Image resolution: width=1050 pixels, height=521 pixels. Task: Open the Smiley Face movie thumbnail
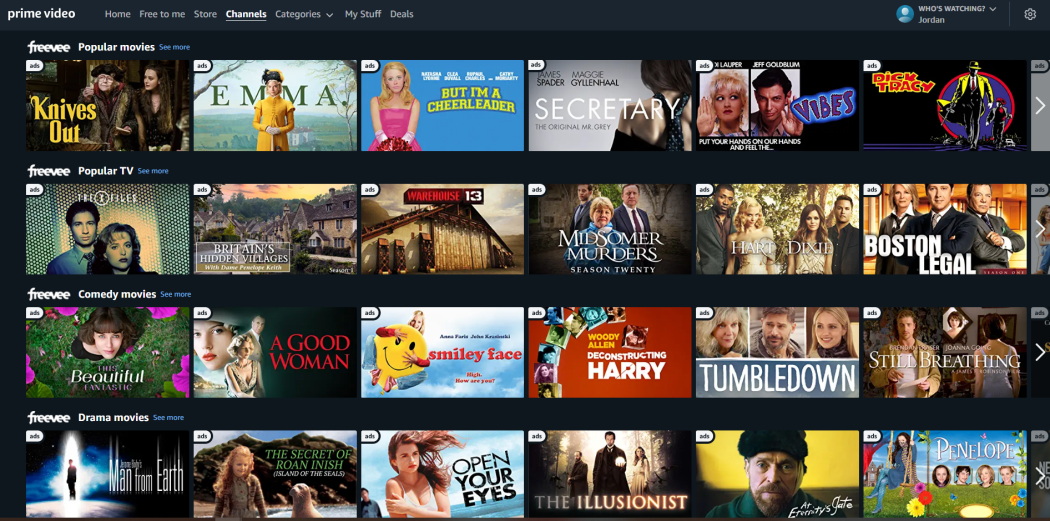pyautogui.click(x=443, y=352)
